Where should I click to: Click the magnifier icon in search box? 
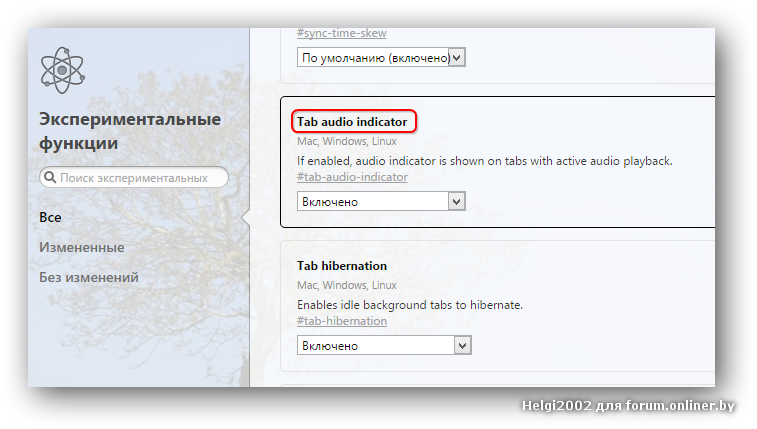coord(50,178)
